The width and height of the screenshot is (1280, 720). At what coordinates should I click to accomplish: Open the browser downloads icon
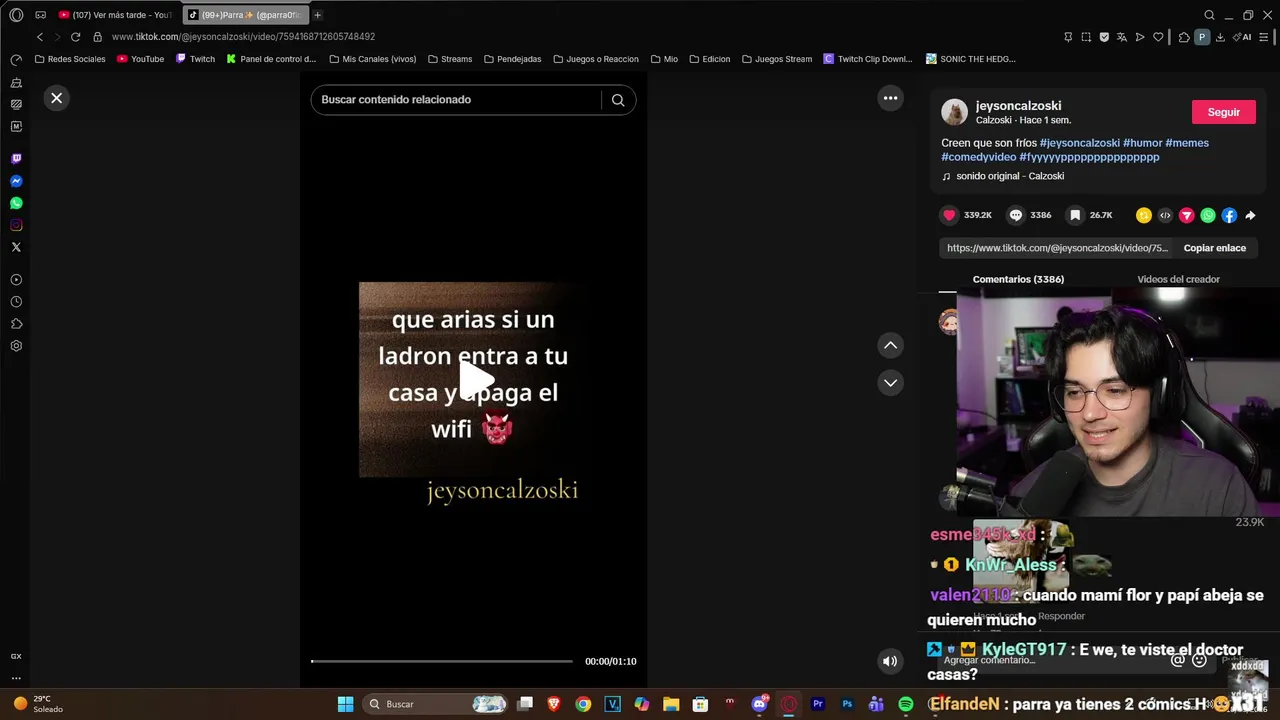(1220, 37)
